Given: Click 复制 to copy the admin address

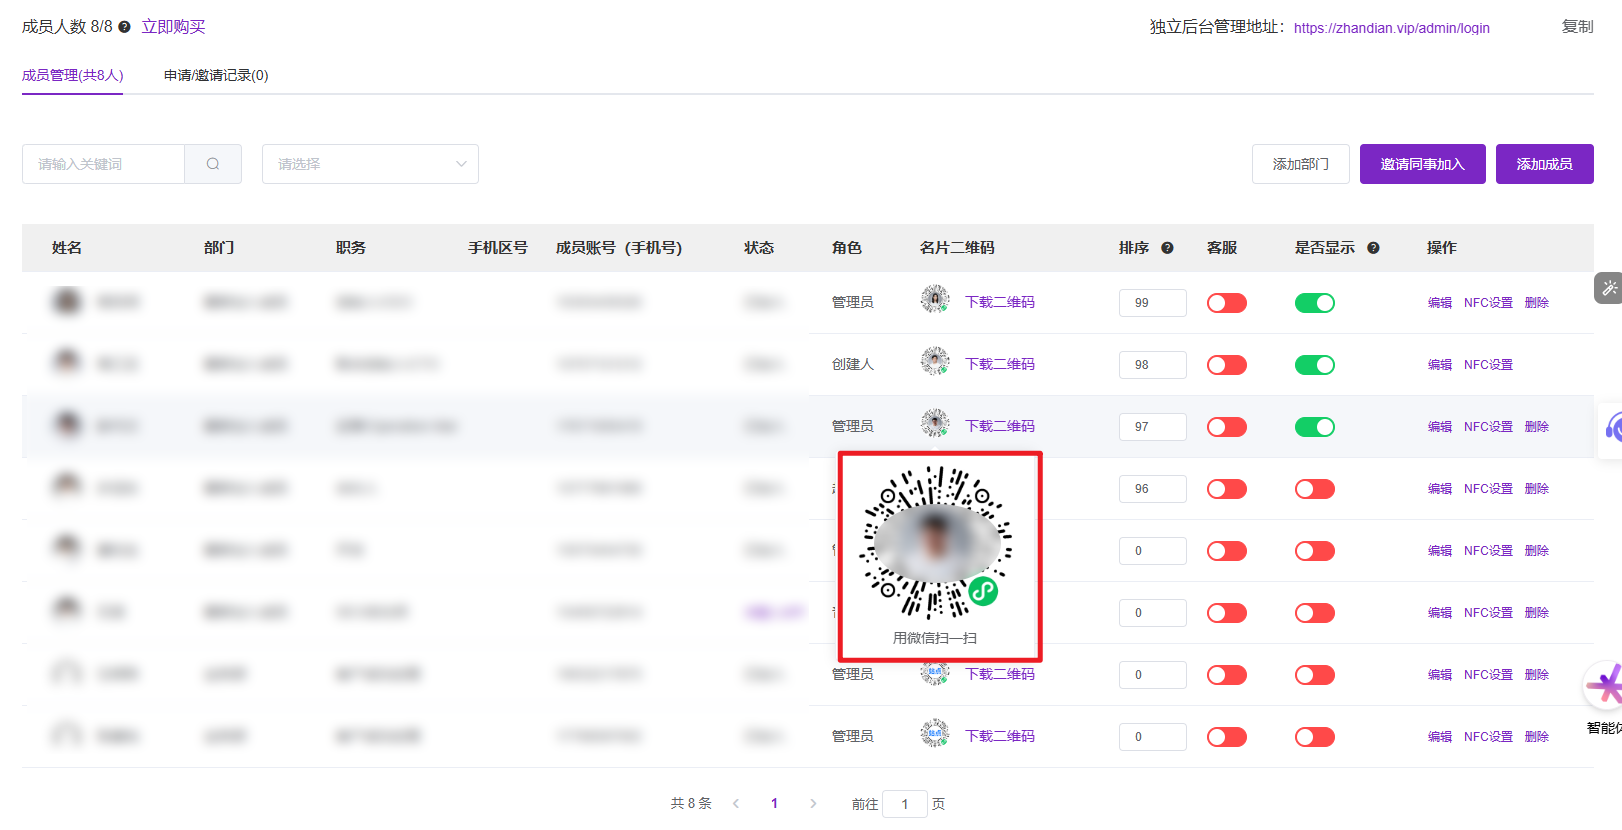Looking at the screenshot, I should click(x=1578, y=27).
